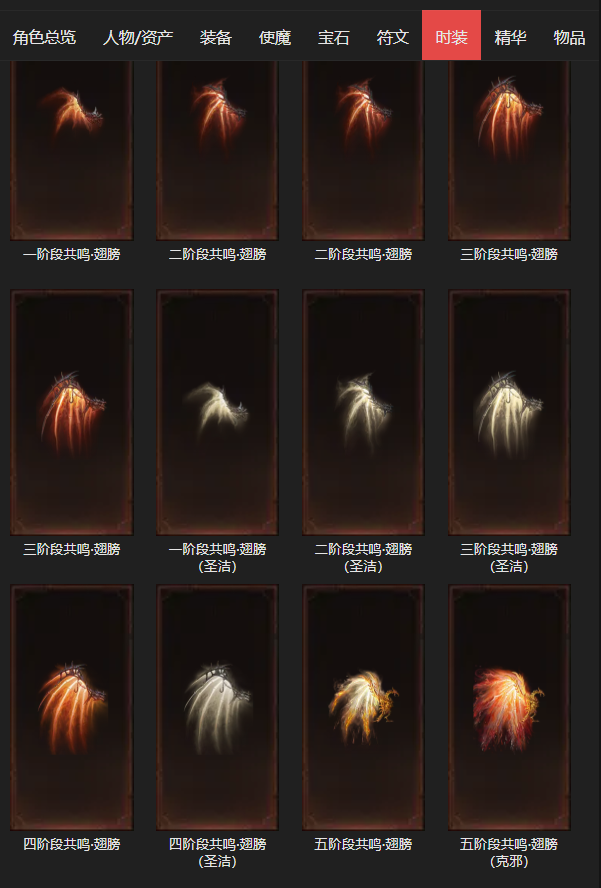Click the highlighted 时装 tab
Viewport: 601px width, 888px height.
pyautogui.click(x=451, y=35)
